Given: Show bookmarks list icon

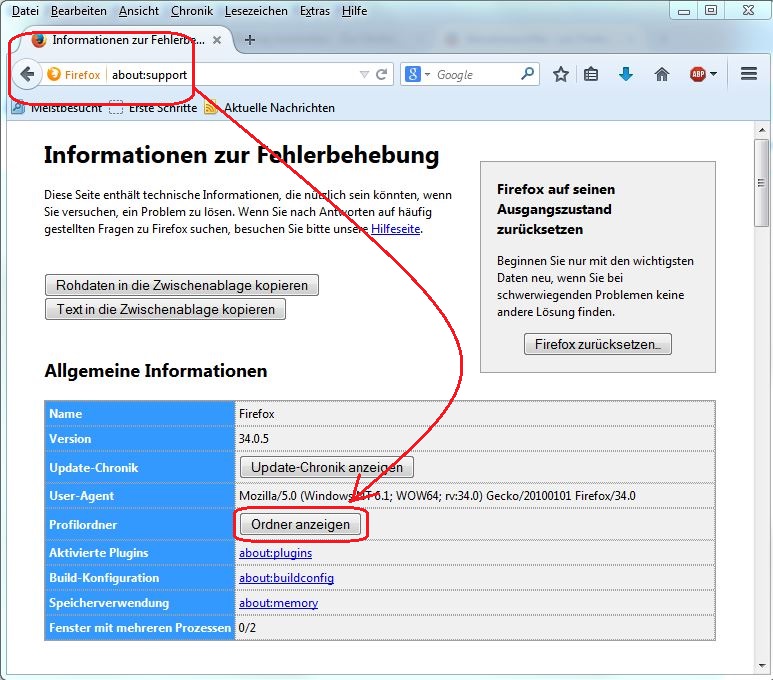Looking at the screenshot, I should (591, 74).
